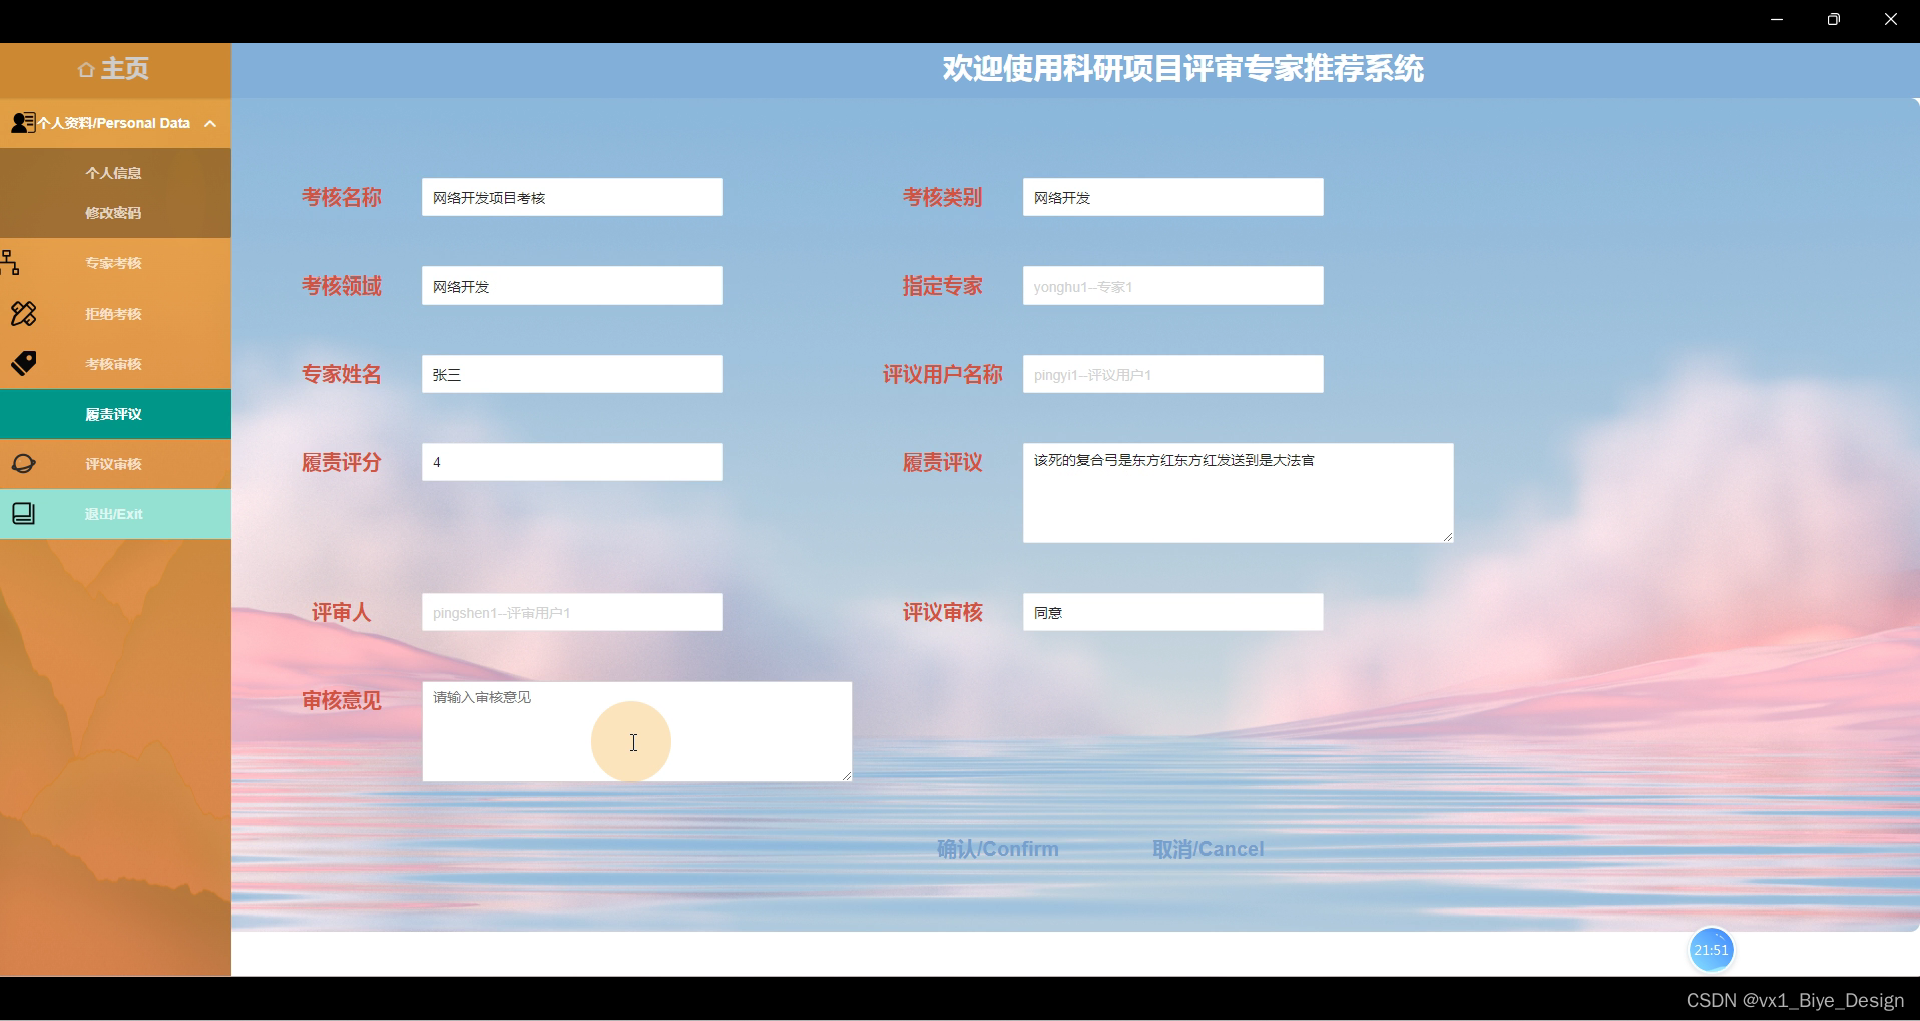Click the hierarchy icon next to 专家考核

click(x=11, y=263)
